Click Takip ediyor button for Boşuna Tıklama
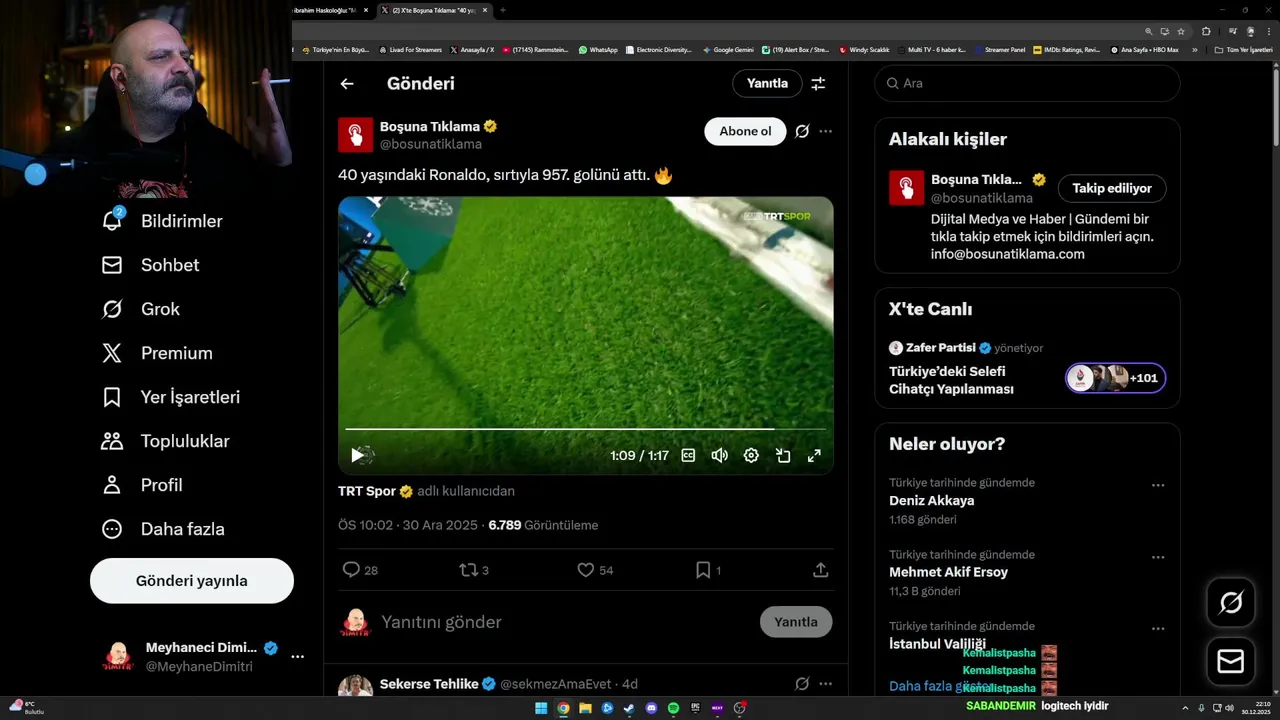Image resolution: width=1280 pixels, height=720 pixels. pos(1112,188)
